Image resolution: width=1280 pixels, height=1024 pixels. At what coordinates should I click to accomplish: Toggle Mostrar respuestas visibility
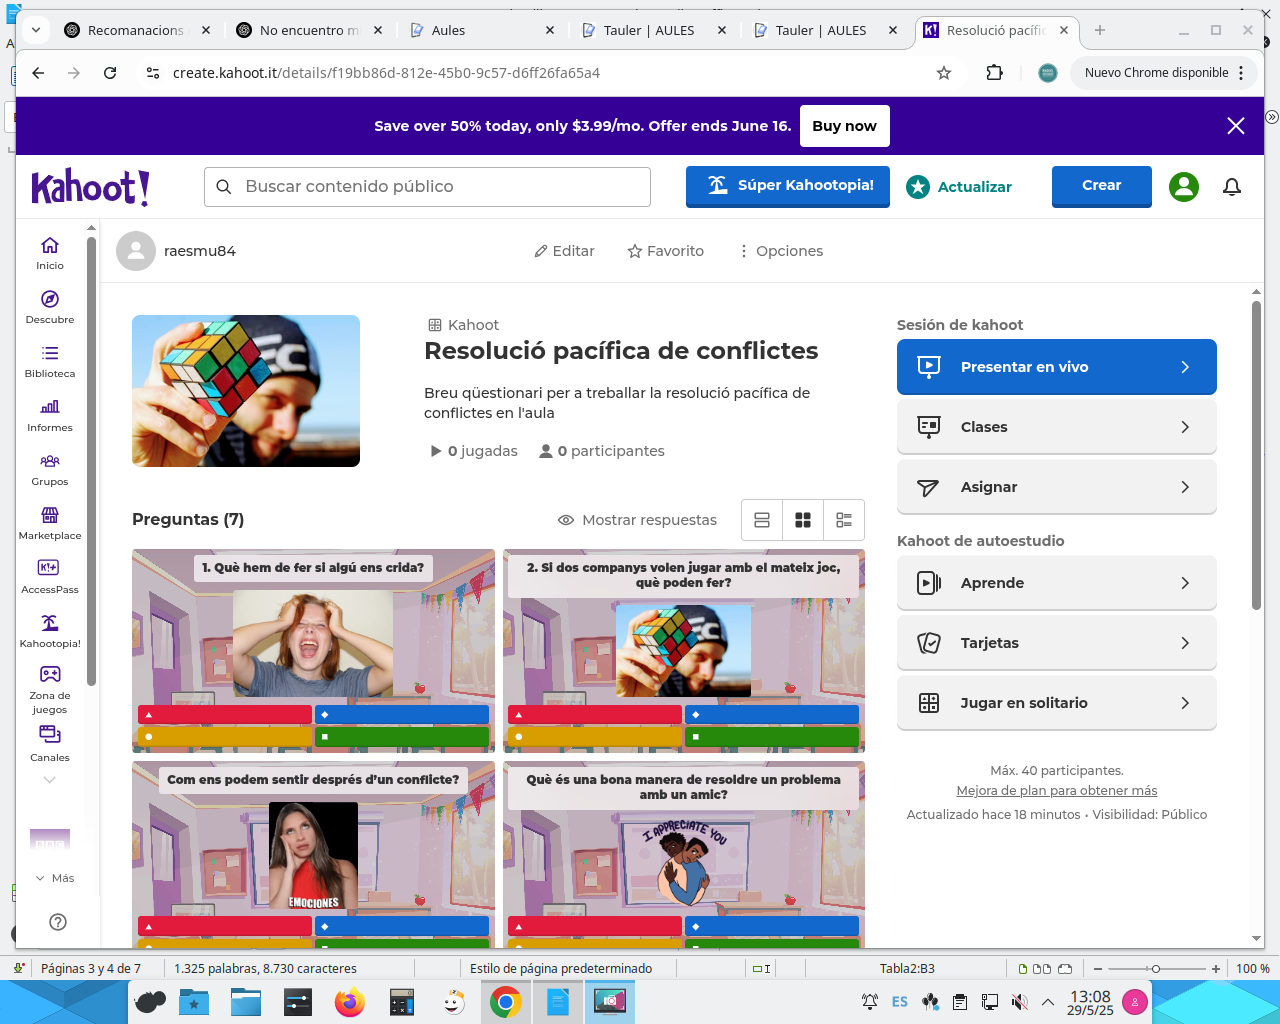coord(637,520)
